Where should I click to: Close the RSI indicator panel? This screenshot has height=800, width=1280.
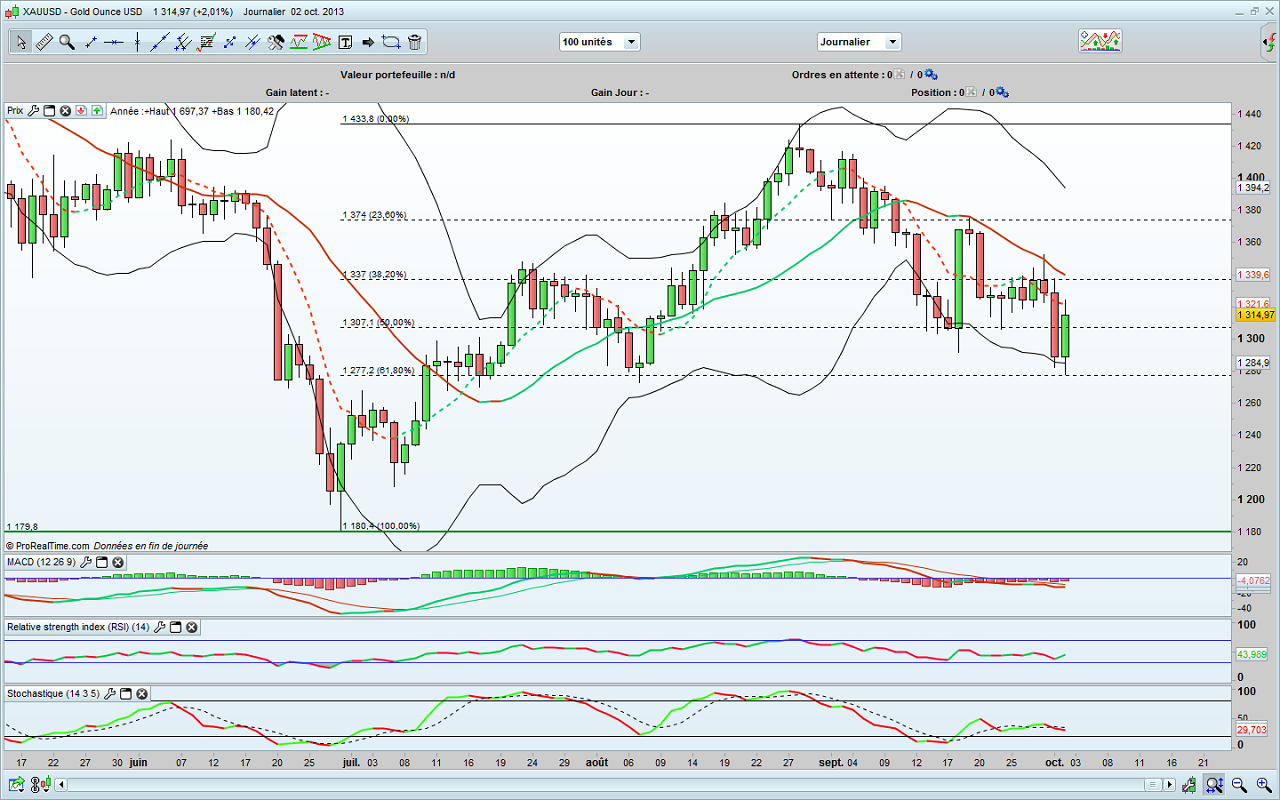click(191, 627)
